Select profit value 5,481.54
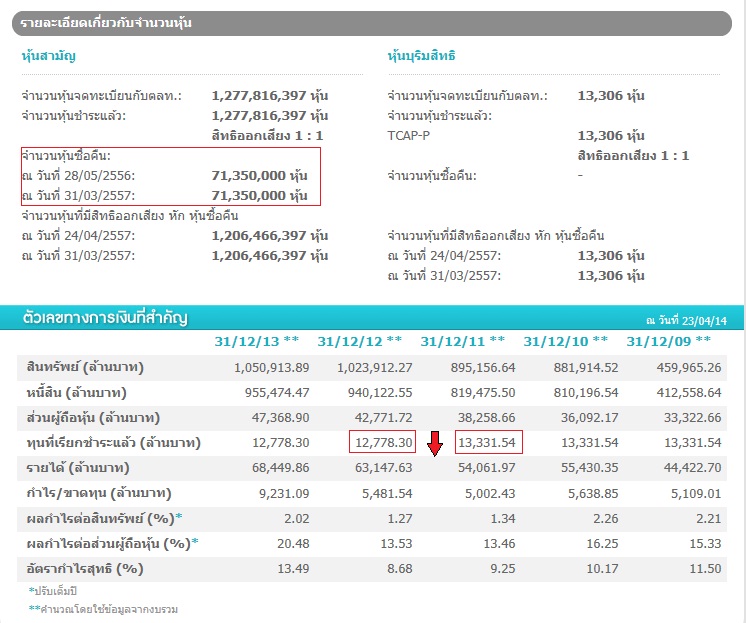 point(387,494)
